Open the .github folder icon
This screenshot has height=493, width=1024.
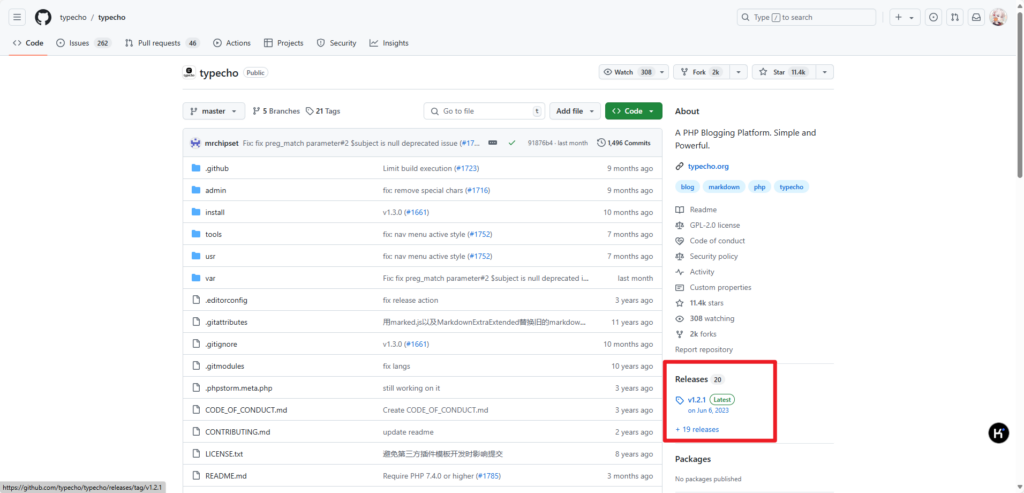[195, 168]
